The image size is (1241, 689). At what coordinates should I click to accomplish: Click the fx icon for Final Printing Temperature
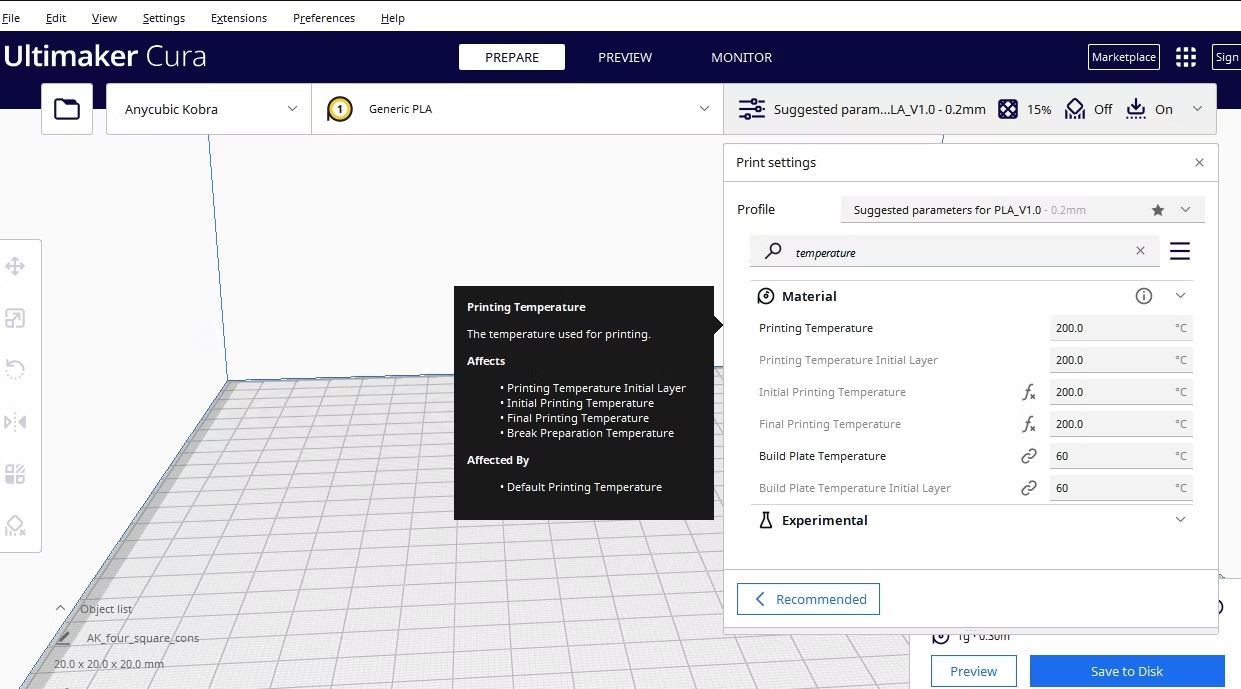[x=1029, y=424]
